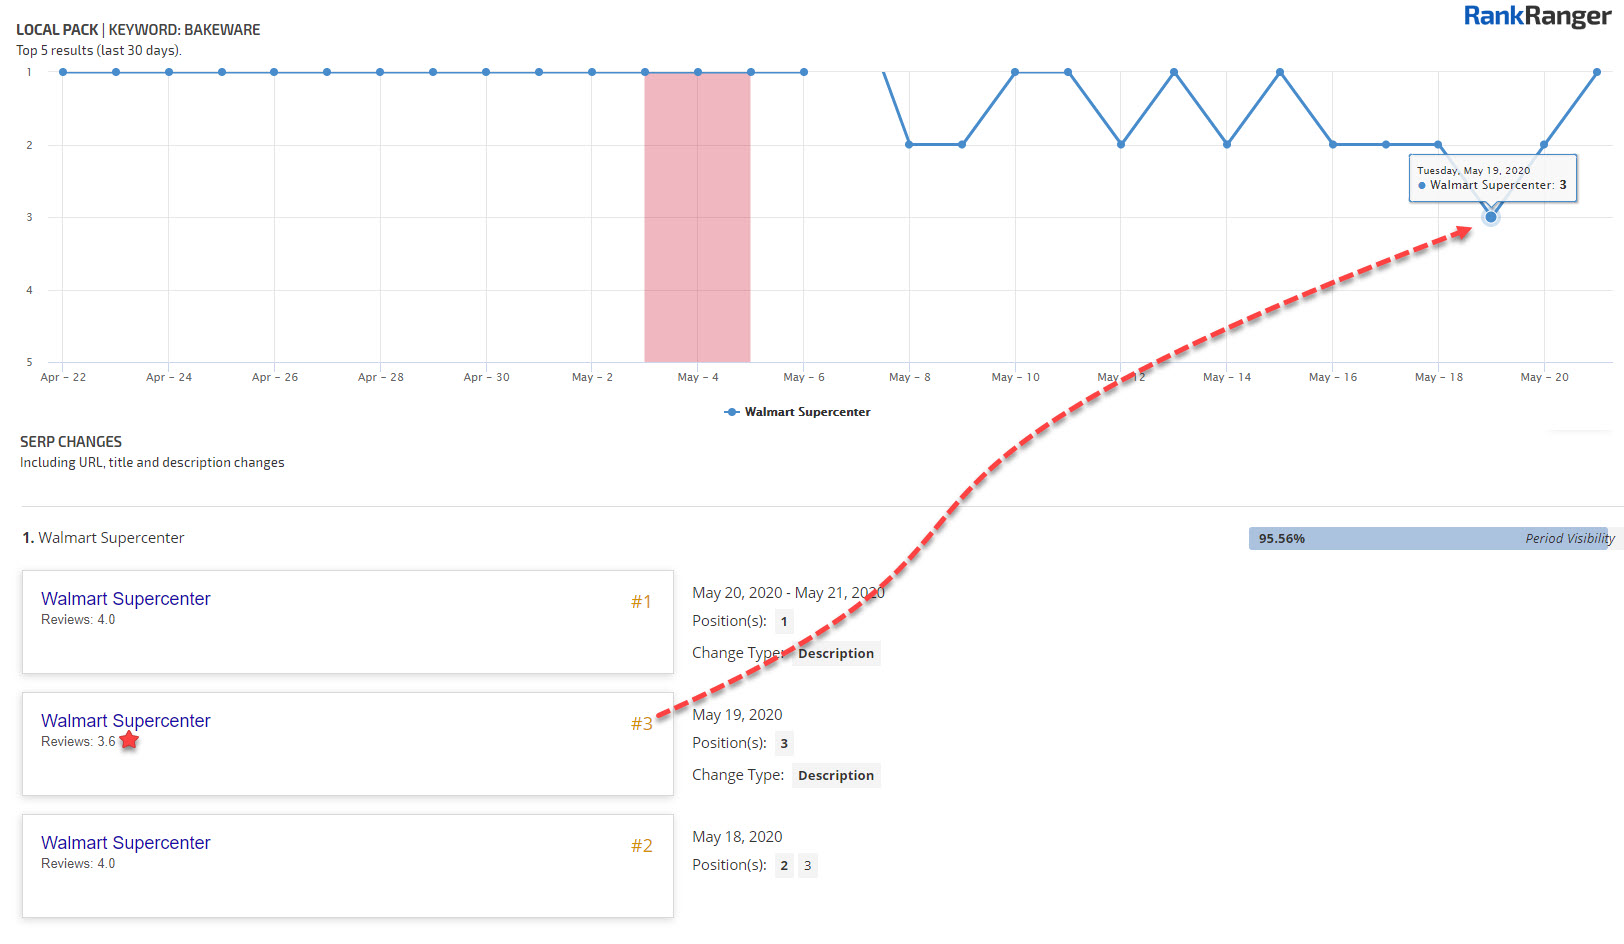
Task: Click the '#2' rank label in result card
Action: [641, 845]
